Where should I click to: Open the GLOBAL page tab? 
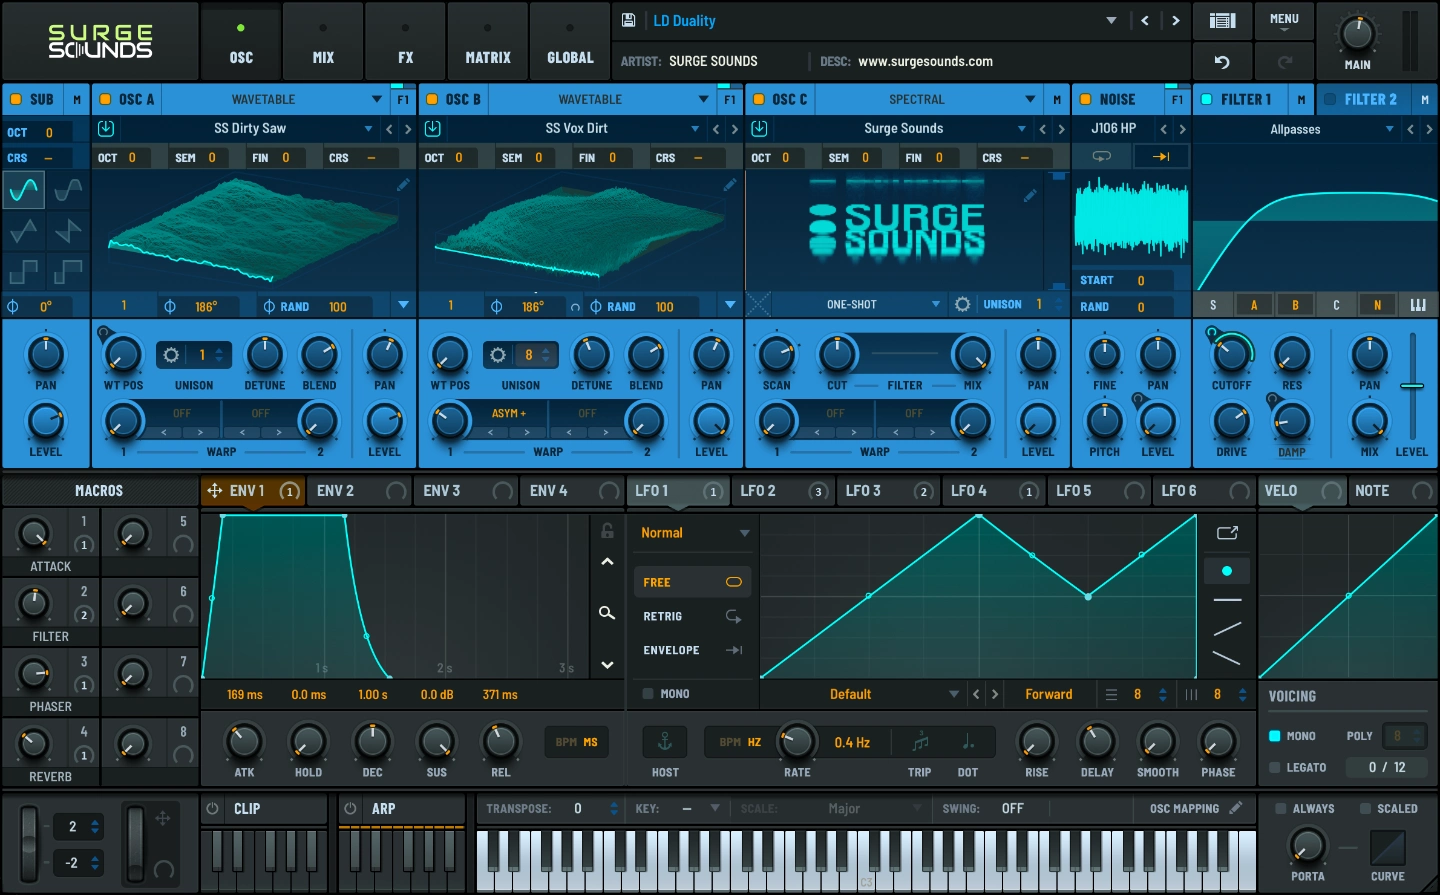(x=570, y=40)
